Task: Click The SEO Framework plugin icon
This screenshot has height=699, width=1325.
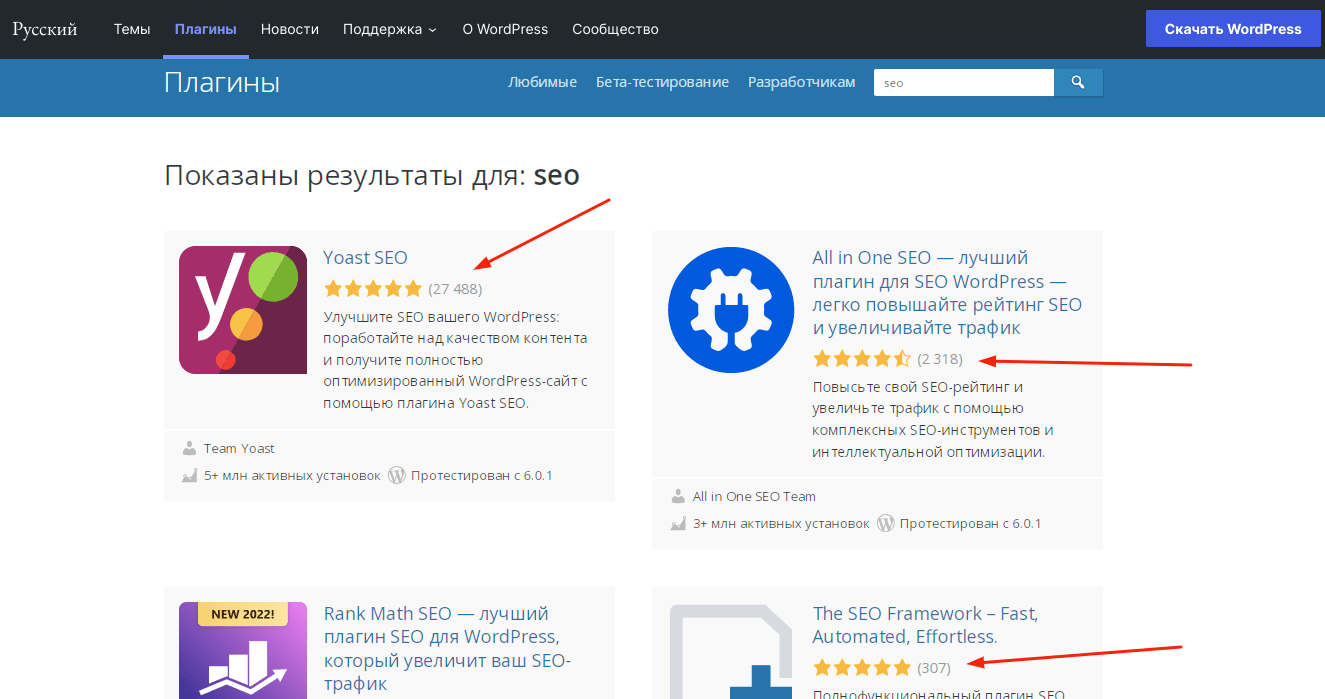Action: point(731,652)
